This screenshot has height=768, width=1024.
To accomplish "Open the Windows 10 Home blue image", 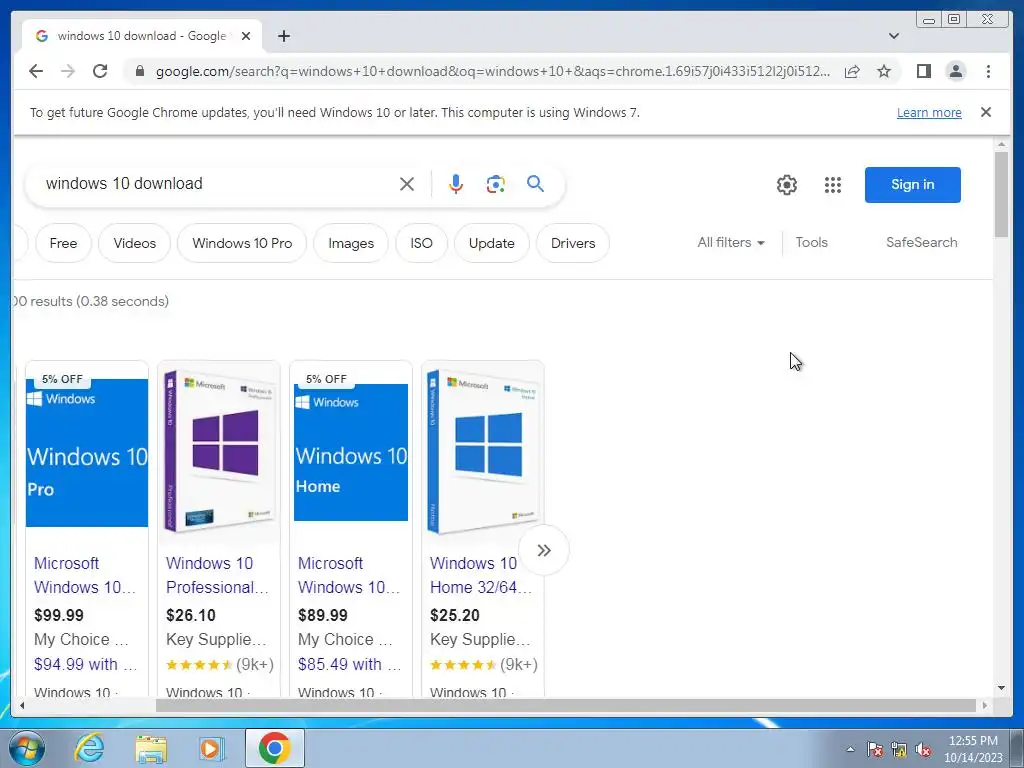I will coord(351,452).
